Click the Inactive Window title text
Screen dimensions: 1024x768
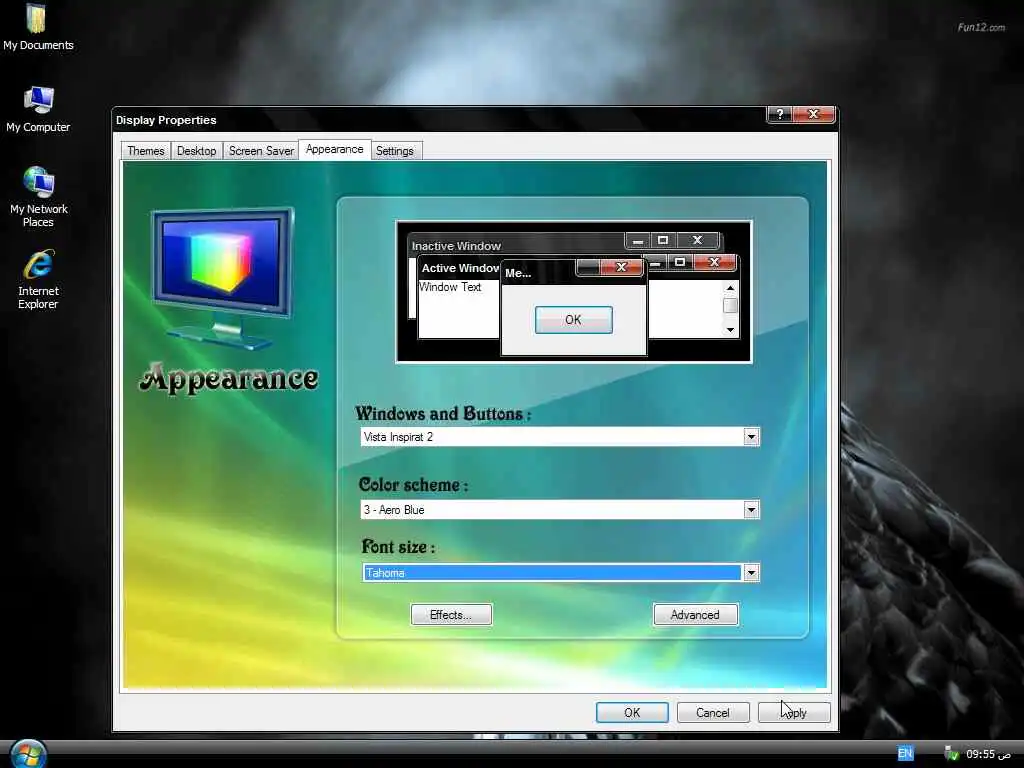[456, 246]
